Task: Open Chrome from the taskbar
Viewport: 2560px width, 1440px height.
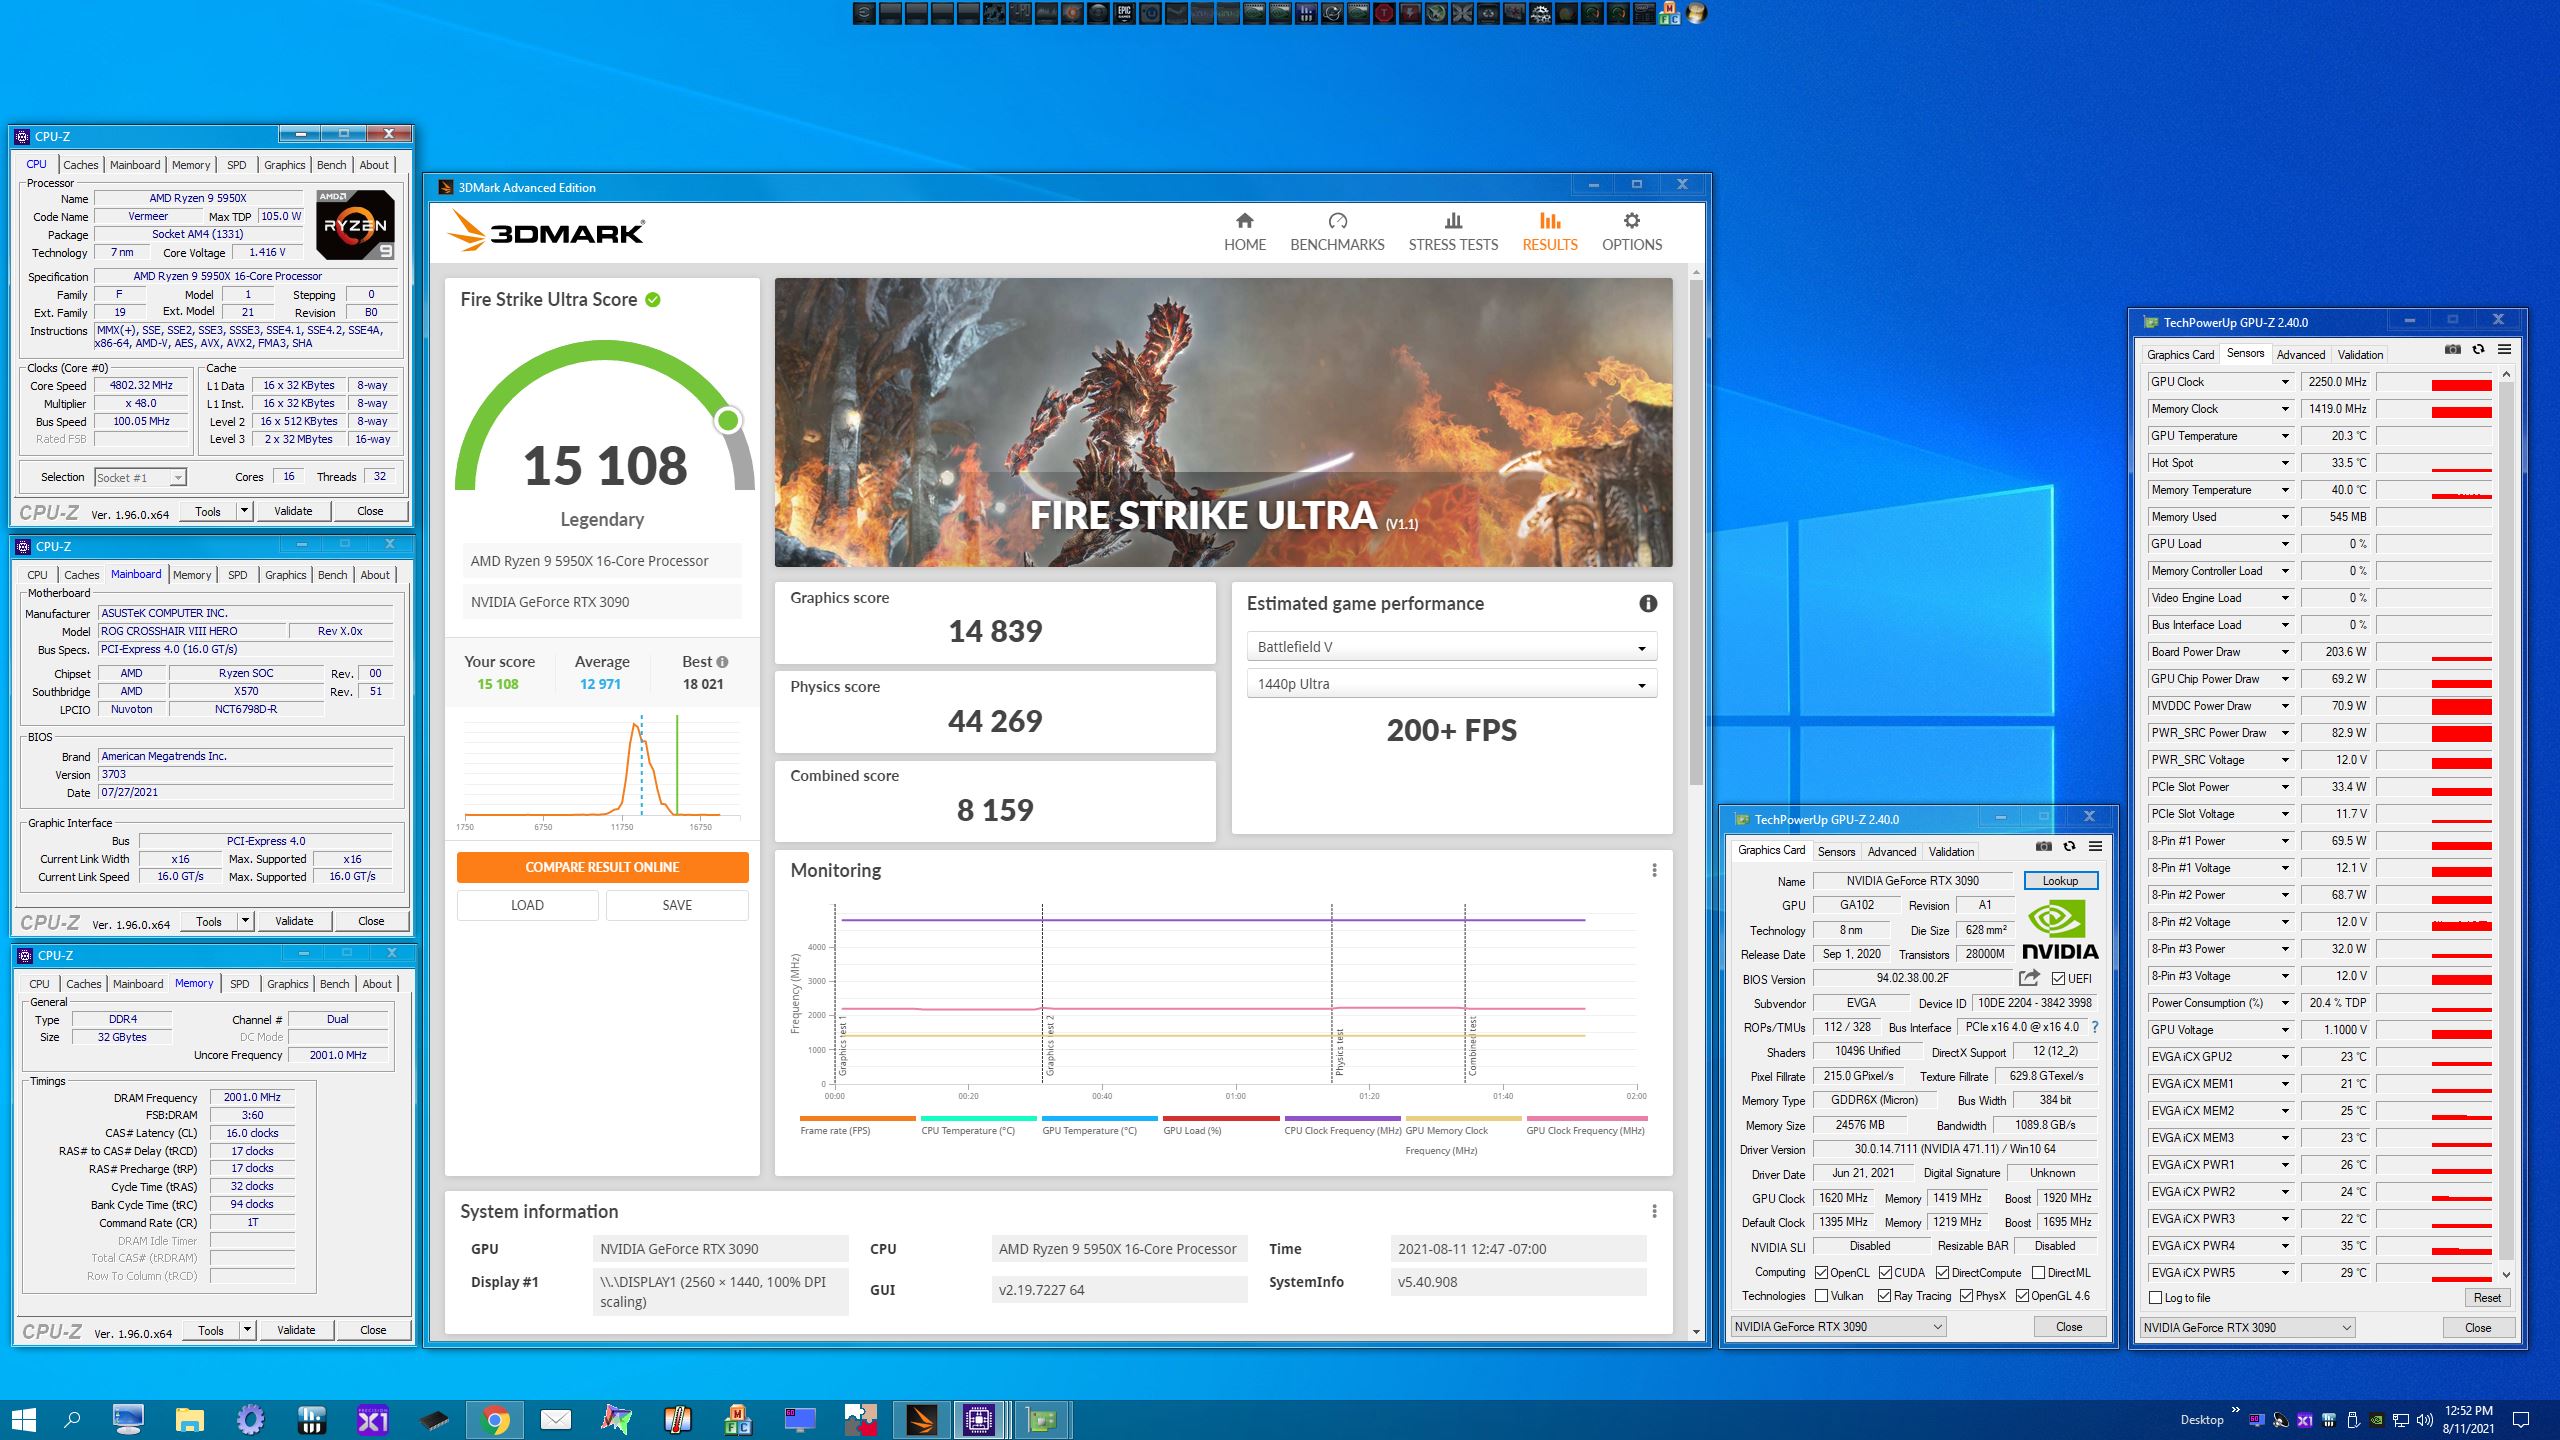Action: [x=495, y=1419]
